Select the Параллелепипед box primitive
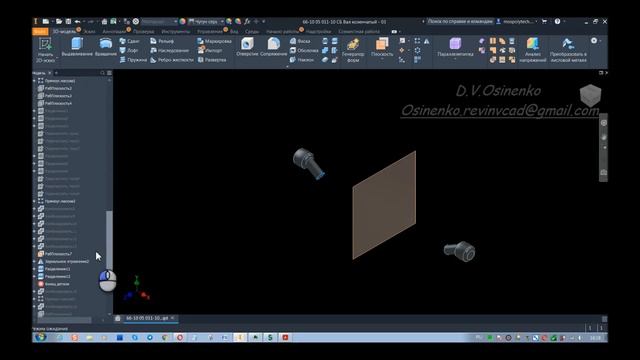This screenshot has width=640, height=360. [455, 47]
